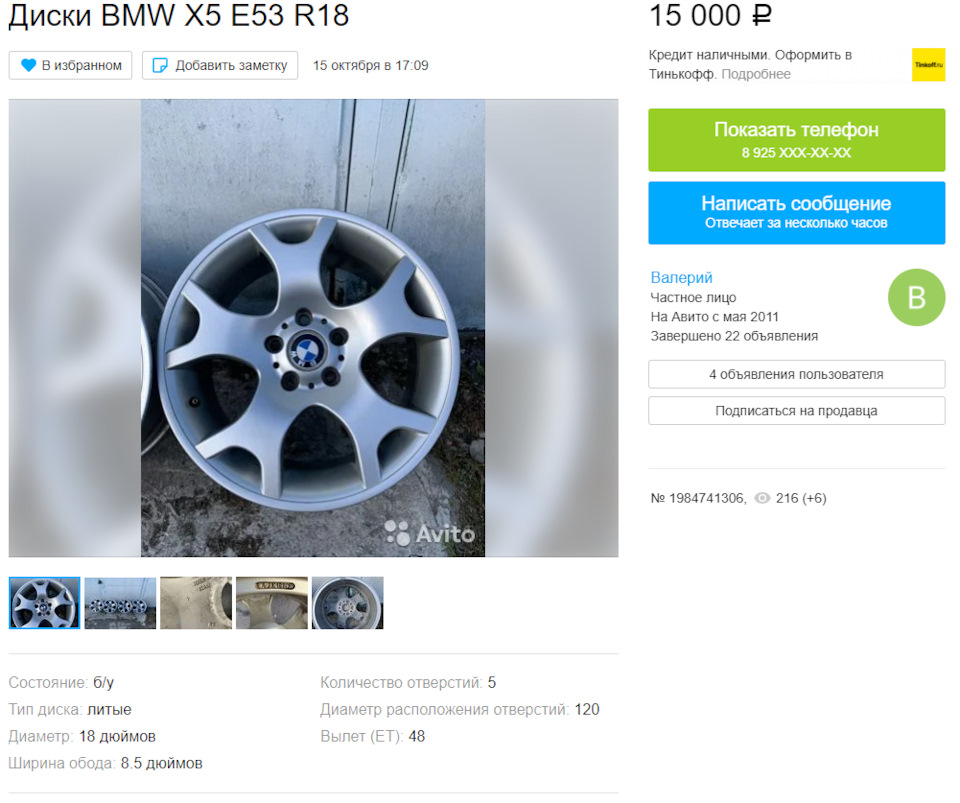Click the blue Написать сообщение button
Image resolution: width=960 pixels, height=803 pixels.
(x=797, y=213)
